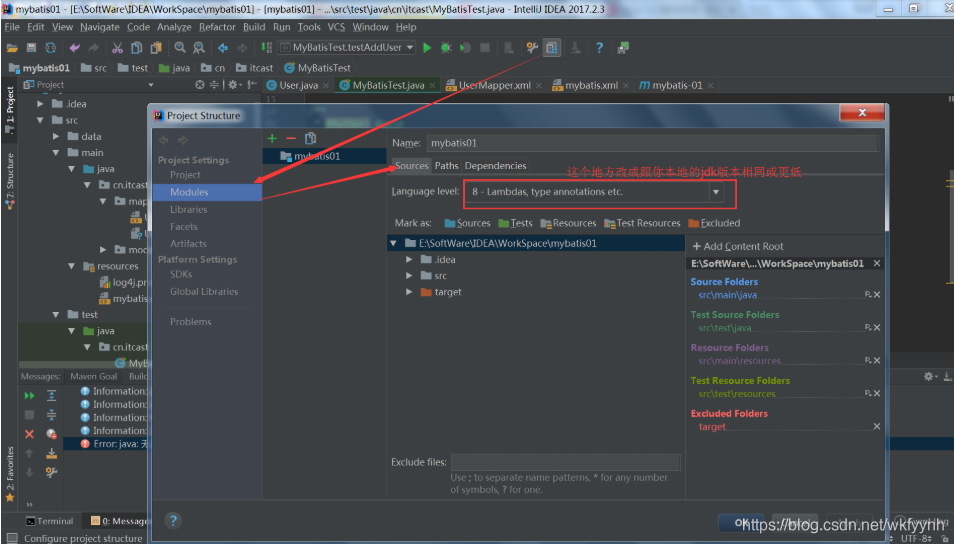Expand the target folder in the content root tree
954x544 pixels.
pyautogui.click(x=409, y=292)
